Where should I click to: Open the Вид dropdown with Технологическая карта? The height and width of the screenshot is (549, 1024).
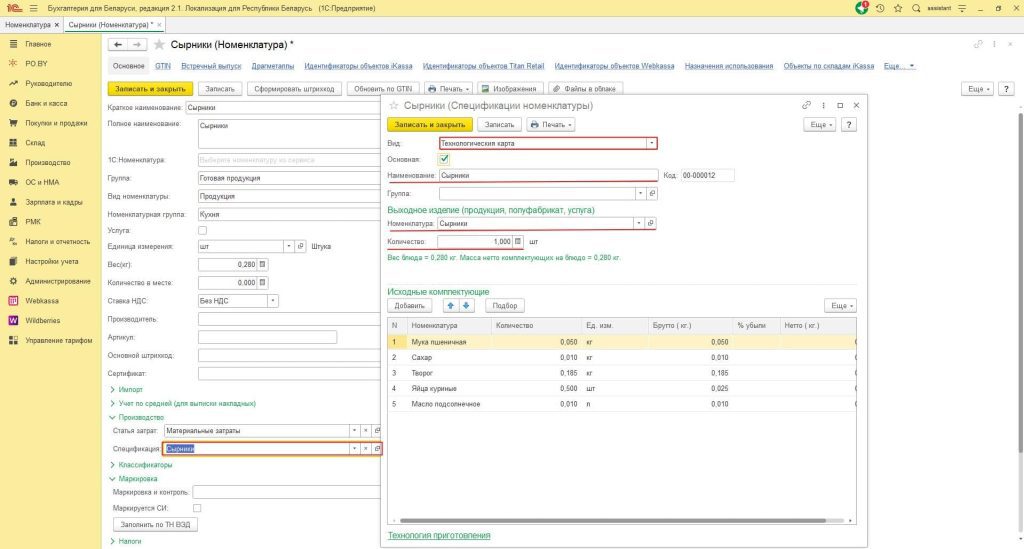pos(652,143)
